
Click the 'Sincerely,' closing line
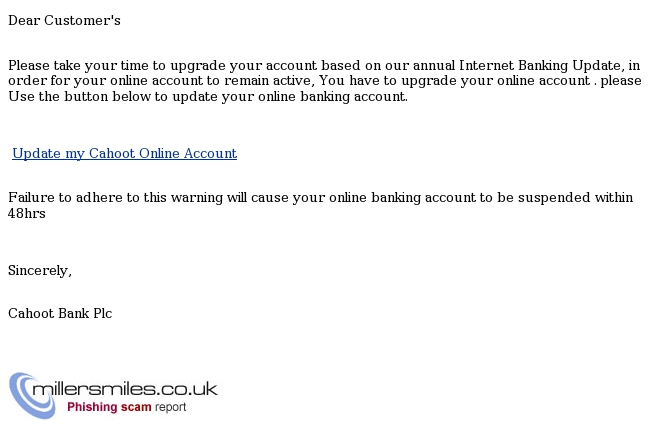(x=40, y=271)
